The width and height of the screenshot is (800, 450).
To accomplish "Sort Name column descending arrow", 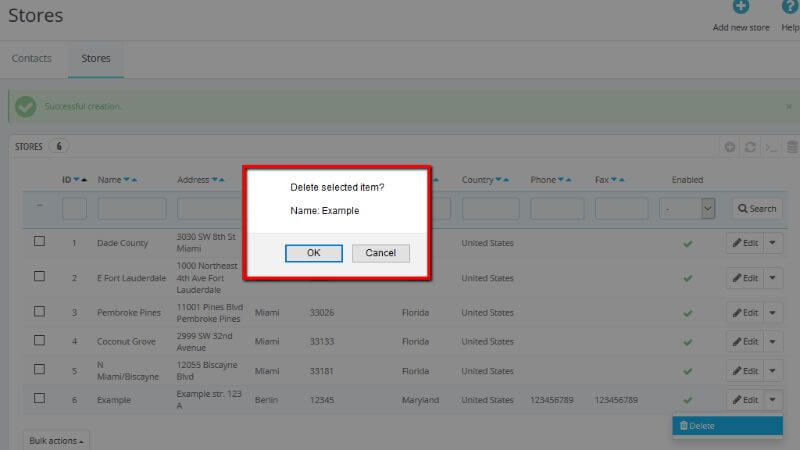I will pos(126,180).
